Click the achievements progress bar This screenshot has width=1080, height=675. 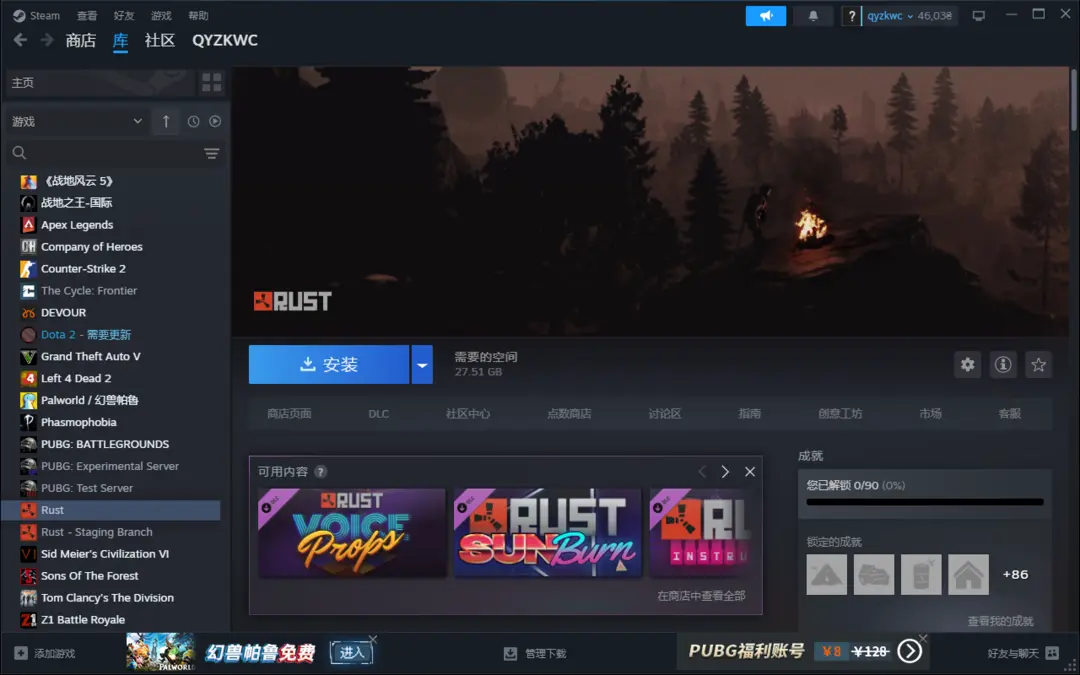coord(925,502)
